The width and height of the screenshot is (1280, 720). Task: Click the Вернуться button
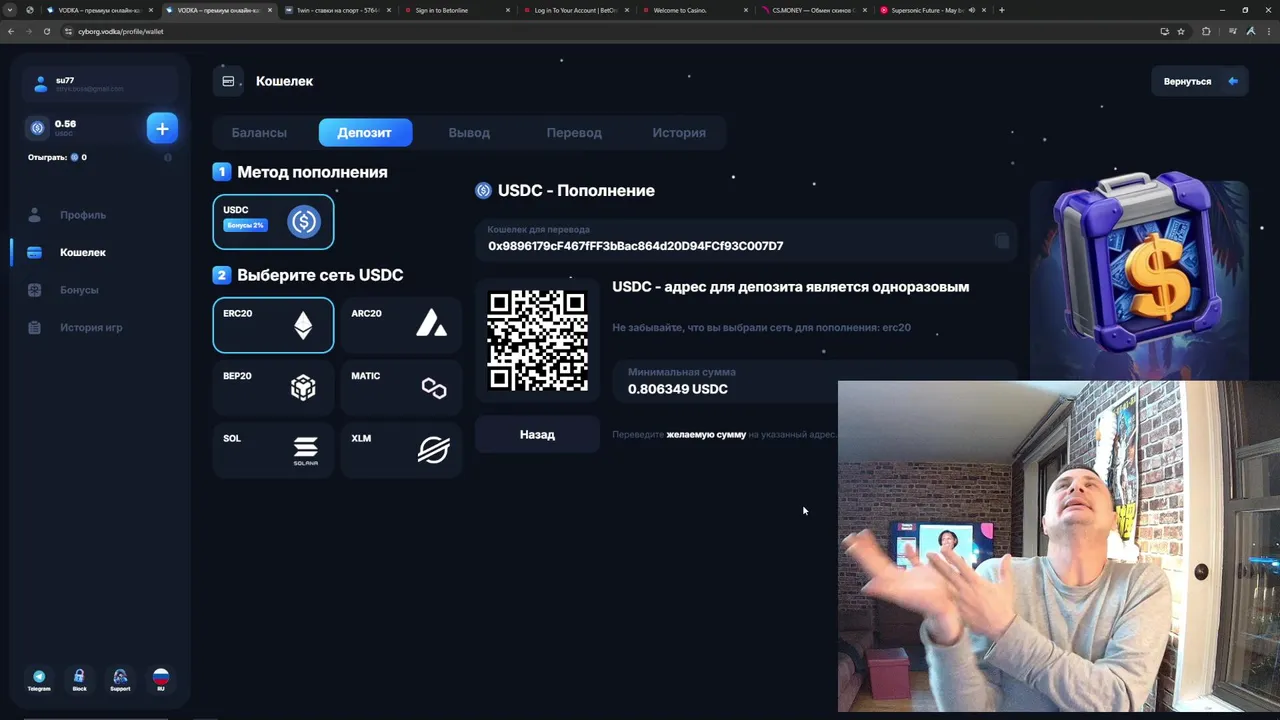click(1199, 81)
